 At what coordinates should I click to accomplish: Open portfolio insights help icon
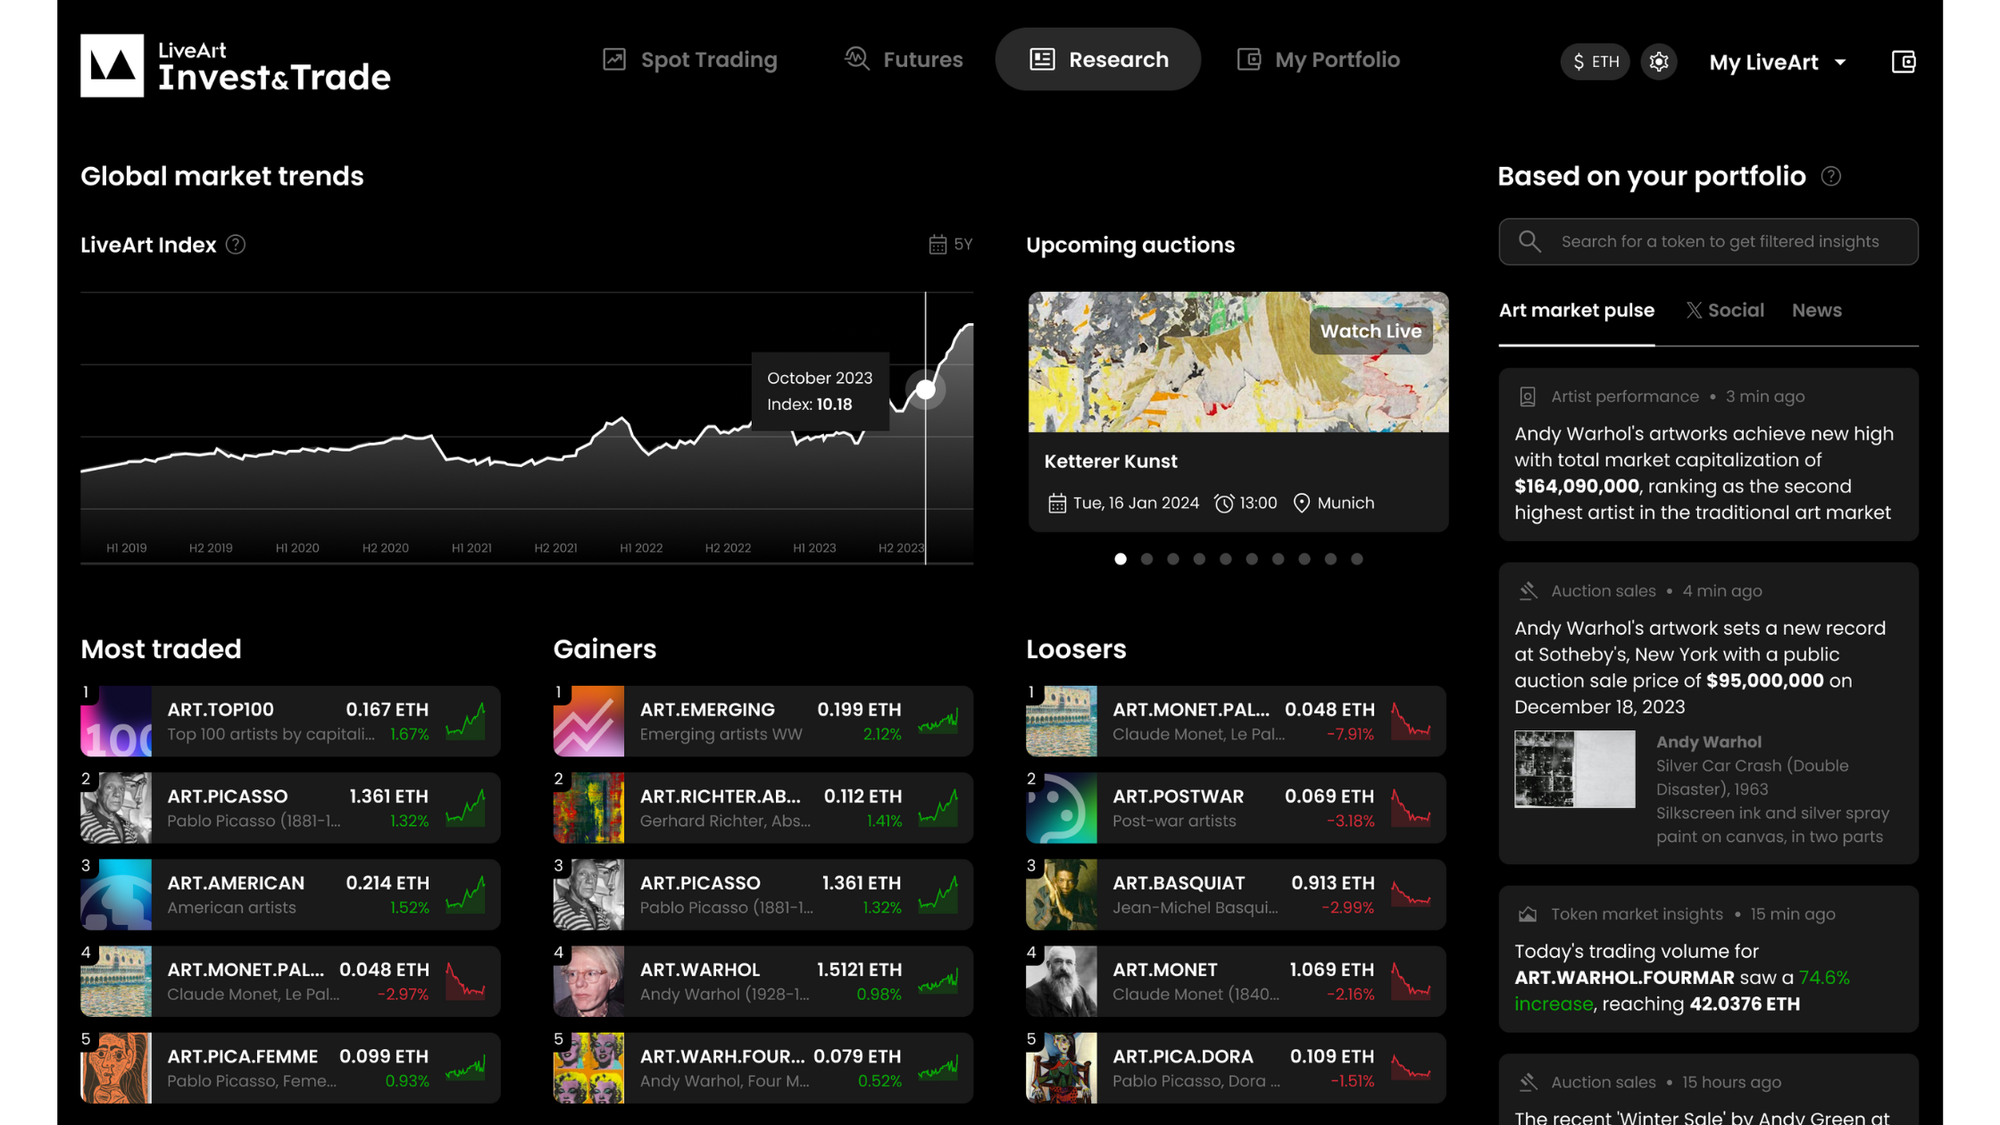click(x=1831, y=177)
